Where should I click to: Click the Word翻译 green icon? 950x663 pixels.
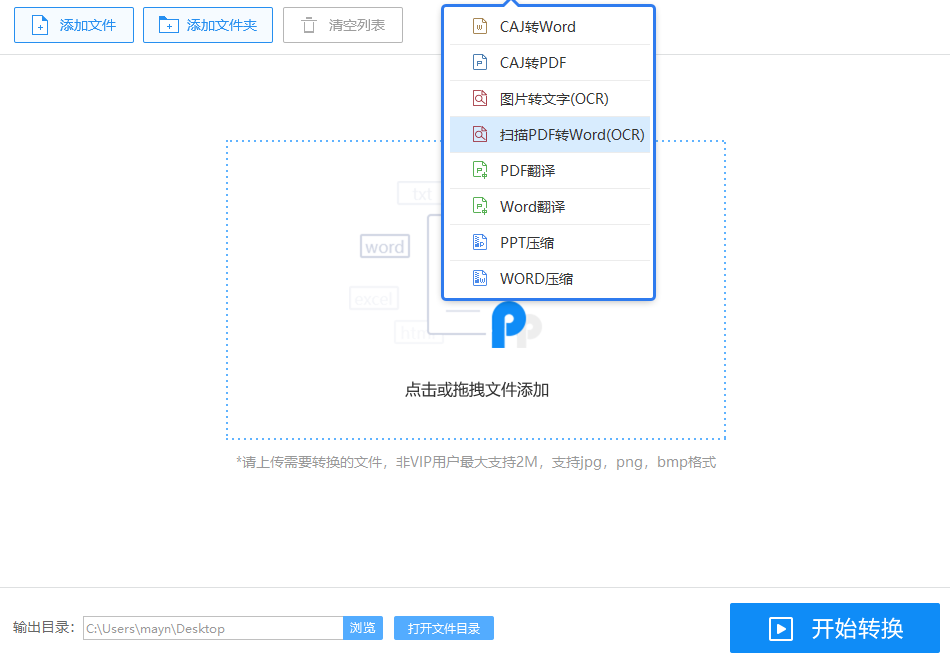480,207
